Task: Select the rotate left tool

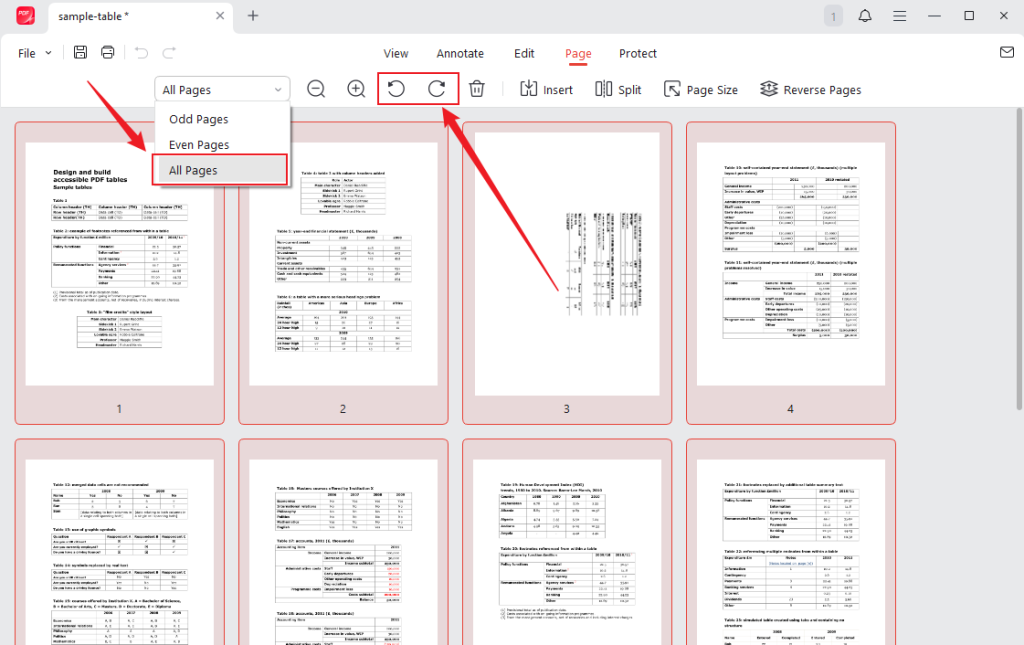Action: coord(395,88)
